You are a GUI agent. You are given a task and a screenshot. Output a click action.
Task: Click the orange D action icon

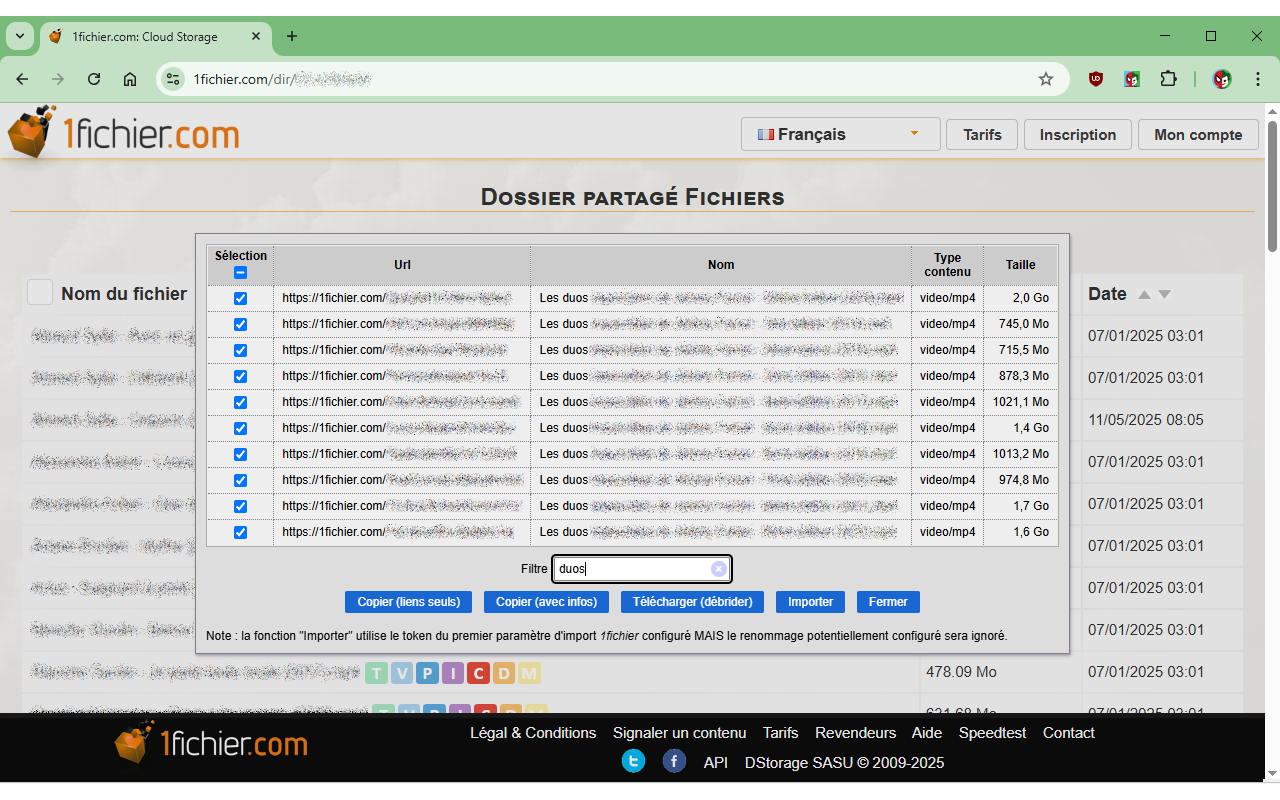click(503, 673)
